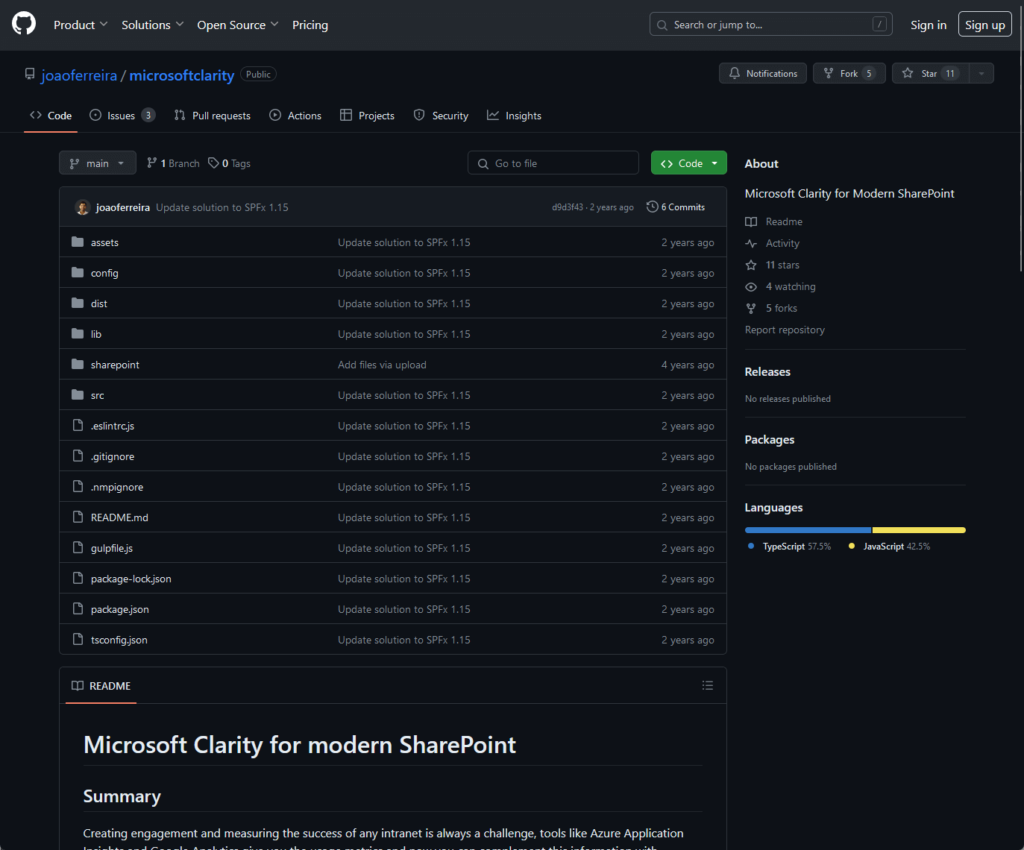1024x850 pixels.
Task: Click the commit history clock icon
Action: [652, 207]
